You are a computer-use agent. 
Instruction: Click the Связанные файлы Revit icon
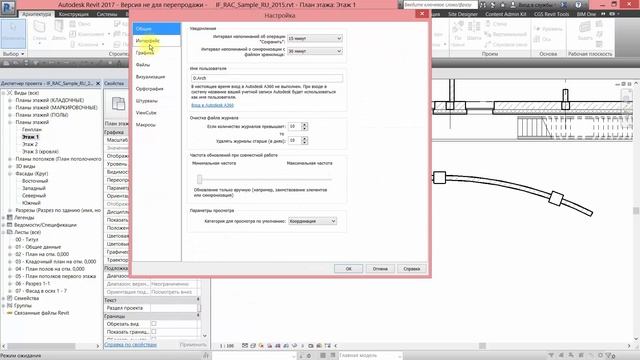tap(10, 313)
